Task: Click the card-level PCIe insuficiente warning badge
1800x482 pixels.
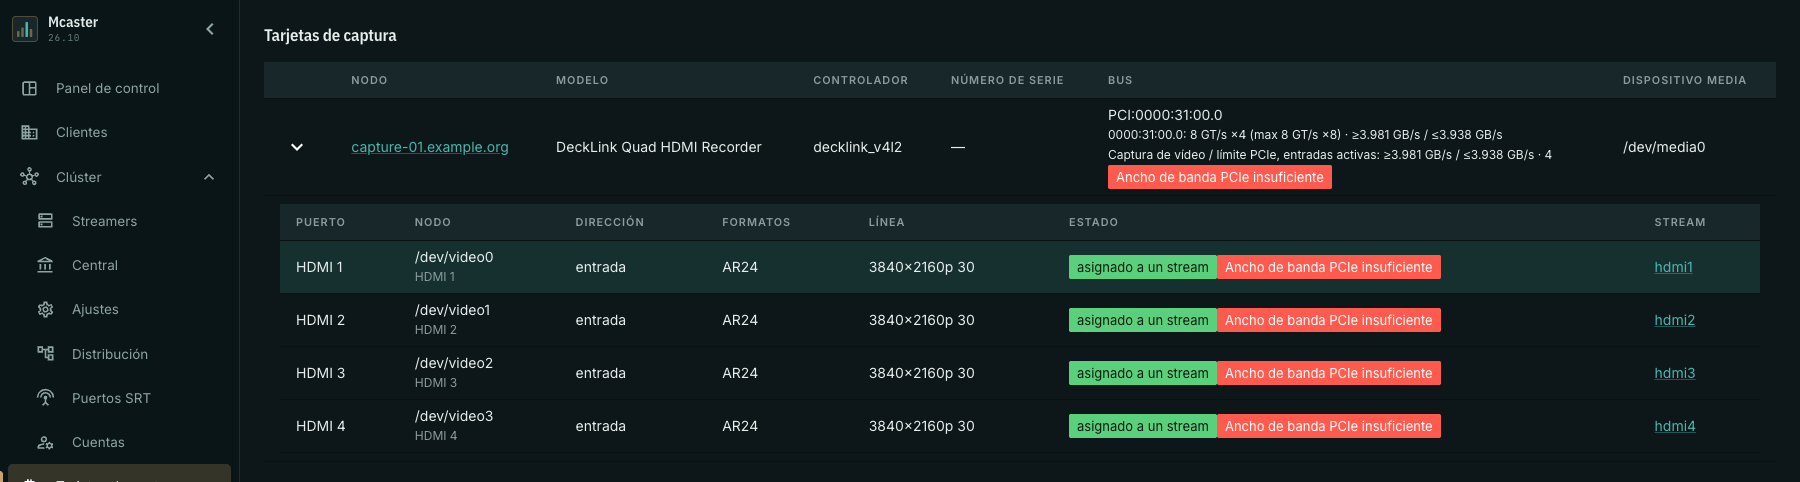Action: (x=1219, y=177)
